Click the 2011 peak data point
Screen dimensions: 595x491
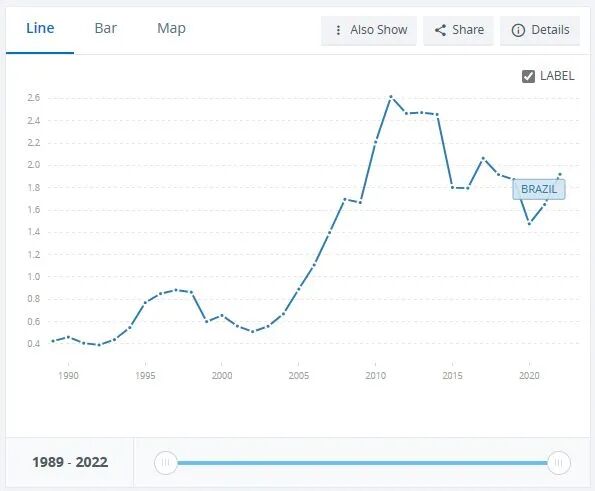pos(391,97)
